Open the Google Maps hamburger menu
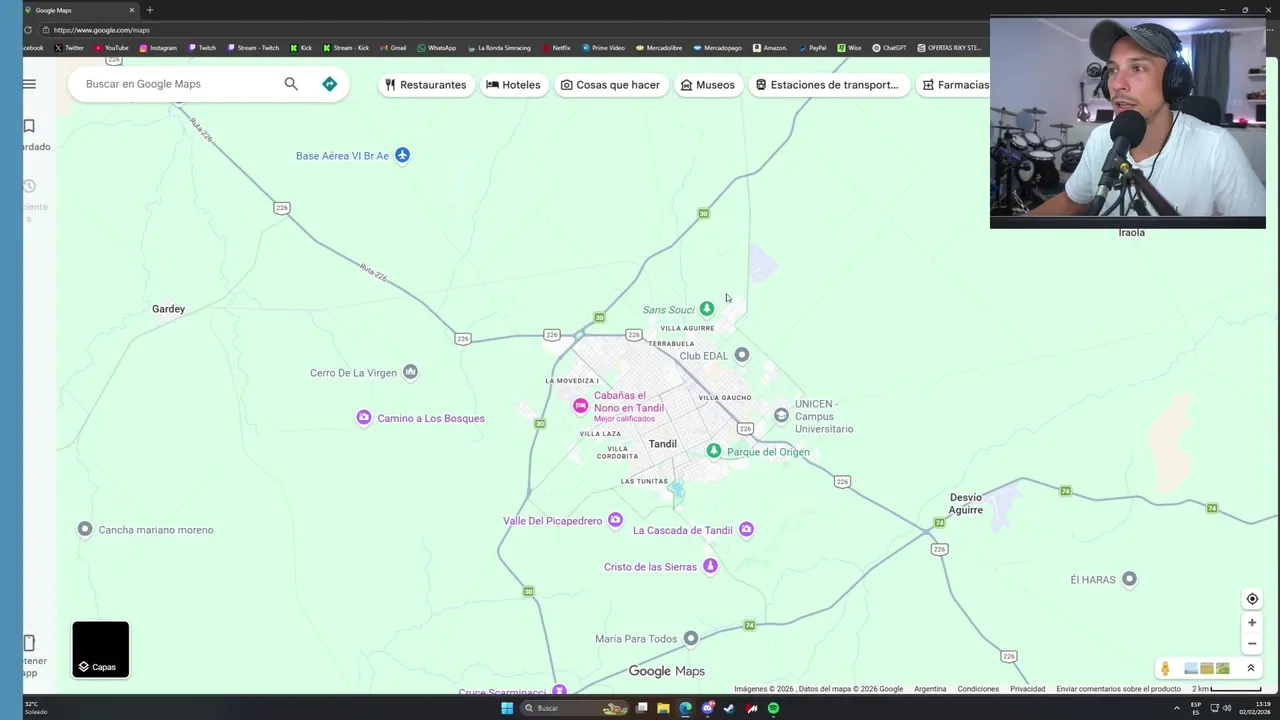1280x720 pixels. (29, 84)
